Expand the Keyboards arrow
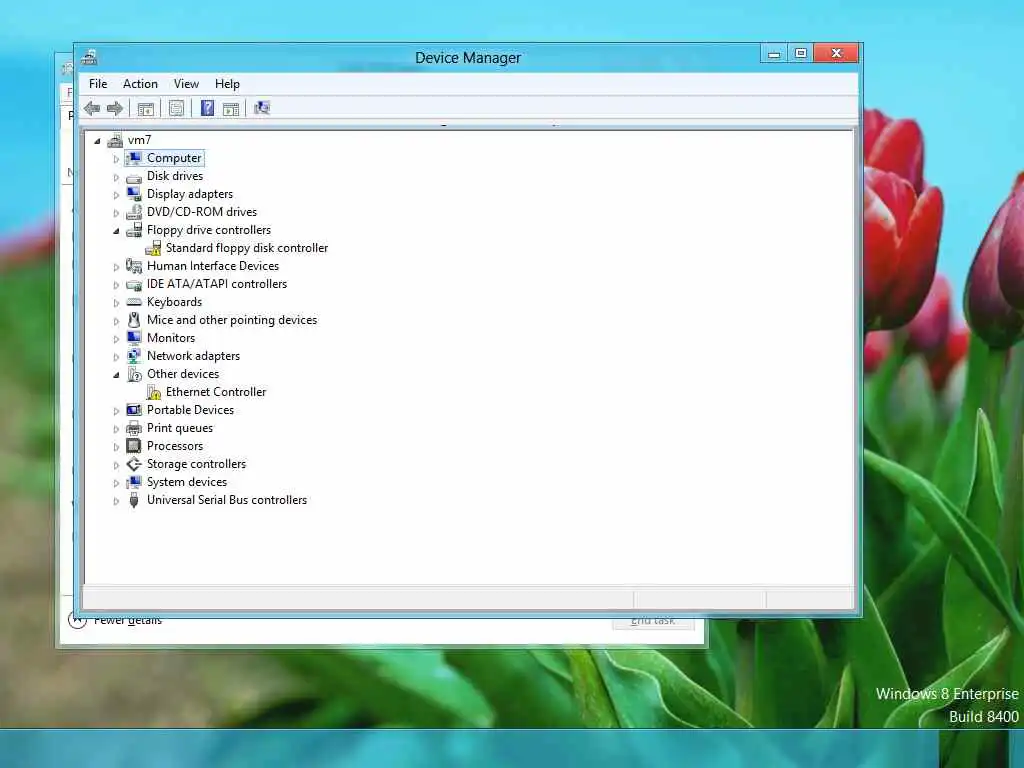Viewport: 1024px width, 768px height. pos(116,303)
